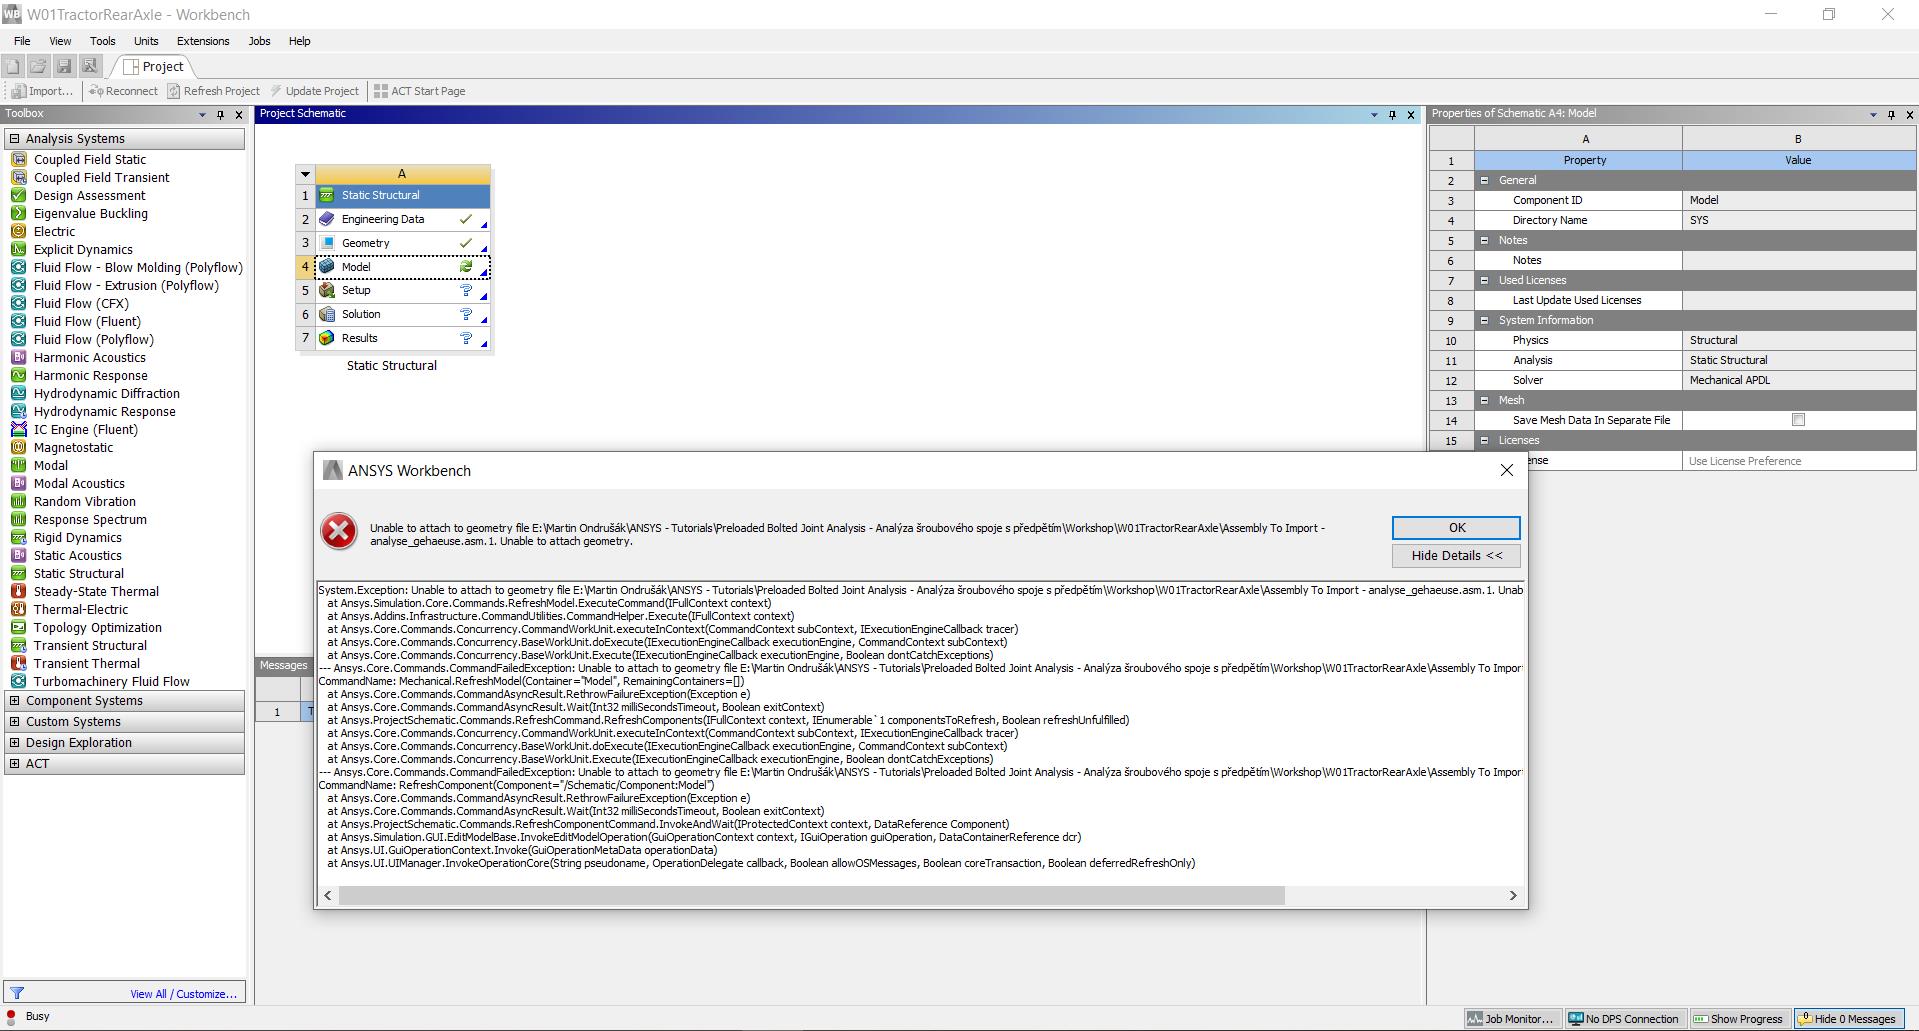
Task: Choose Steady-State Thermal icon
Action: pos(18,591)
